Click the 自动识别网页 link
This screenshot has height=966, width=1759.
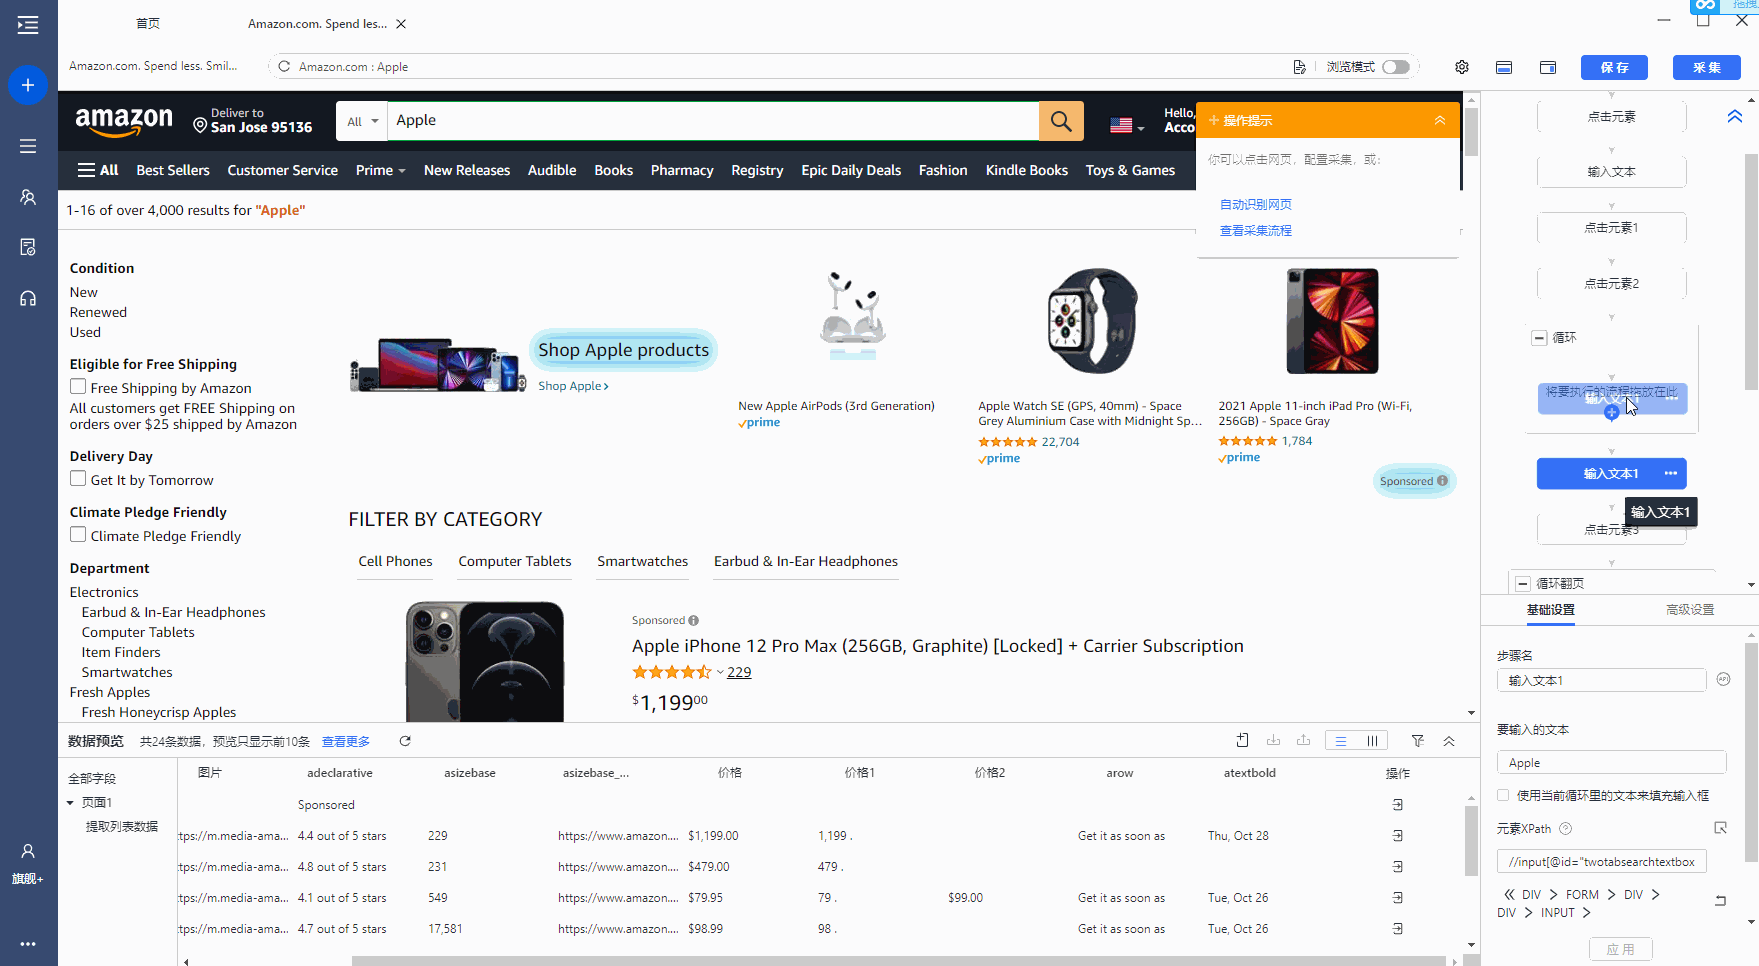coord(1256,204)
